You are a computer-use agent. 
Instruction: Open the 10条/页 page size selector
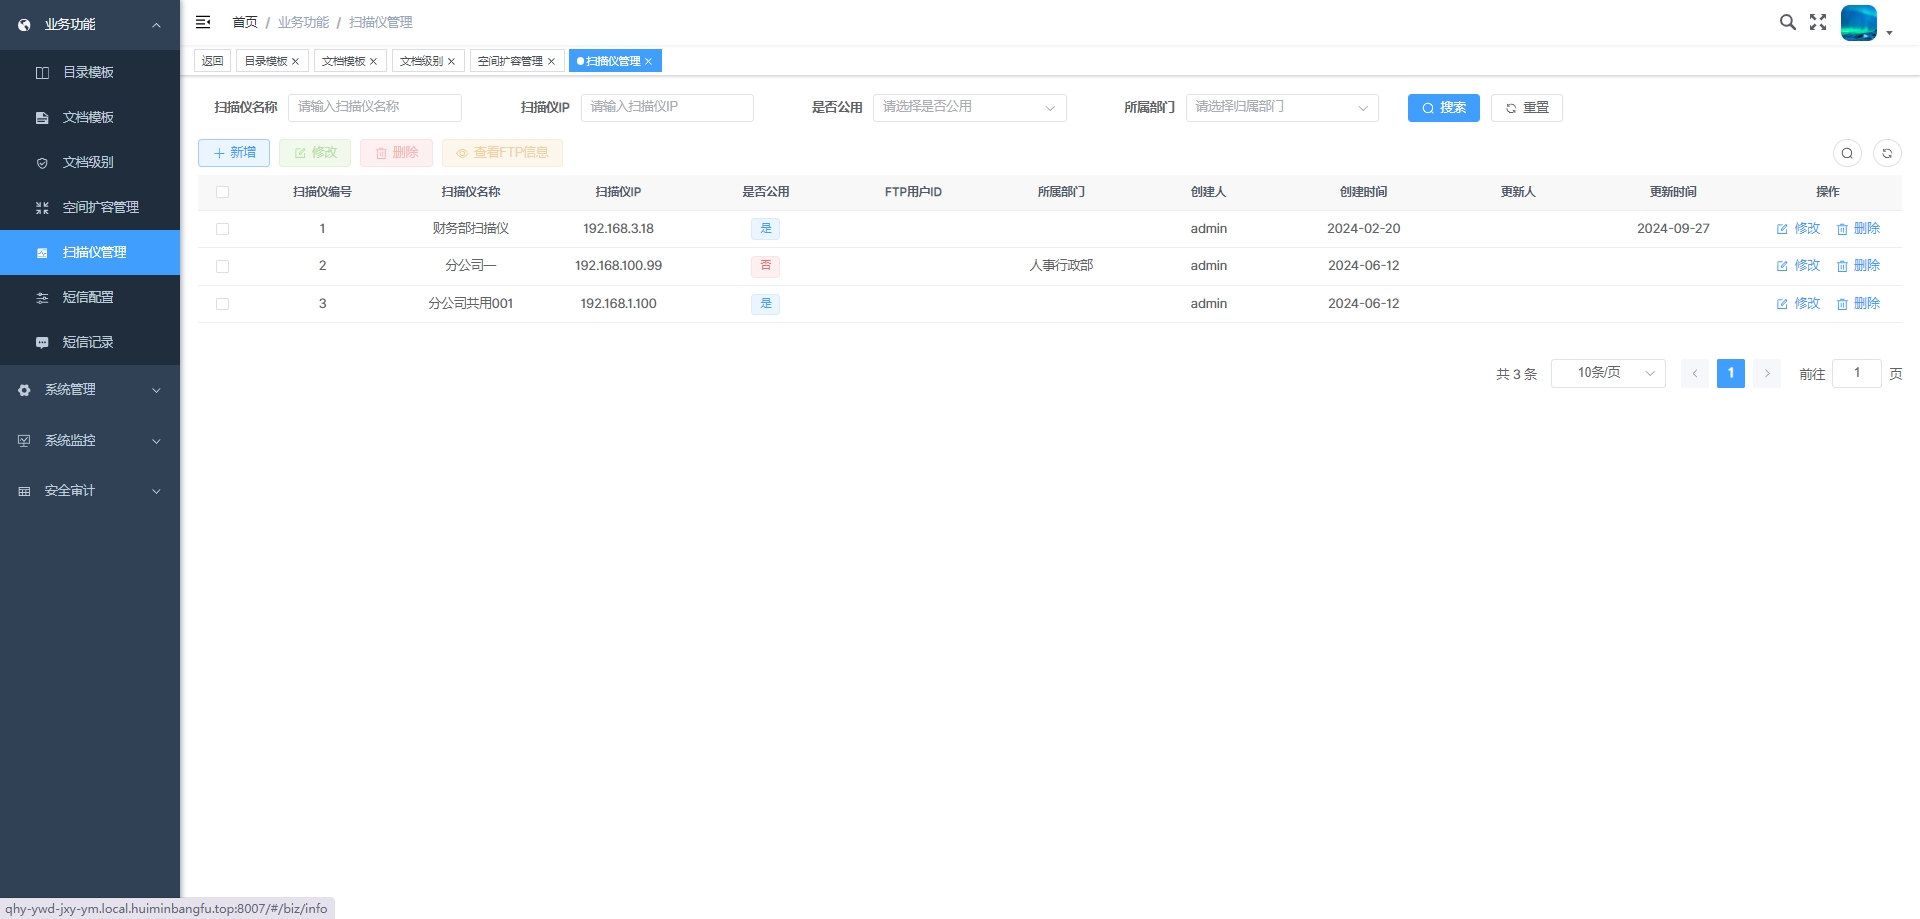click(x=1608, y=373)
